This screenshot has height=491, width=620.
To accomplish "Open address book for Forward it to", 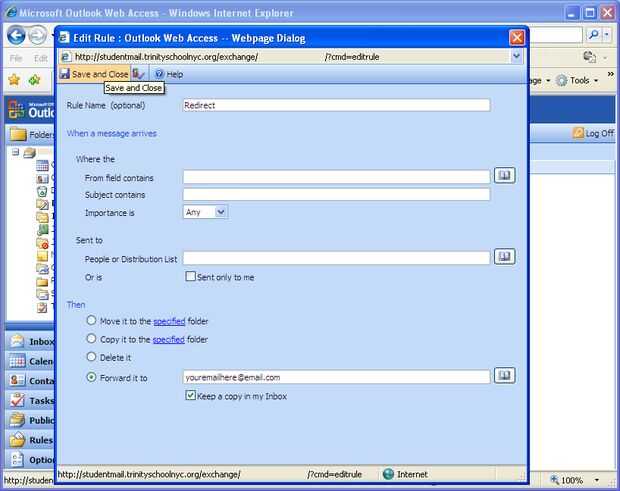I will pyautogui.click(x=505, y=375).
